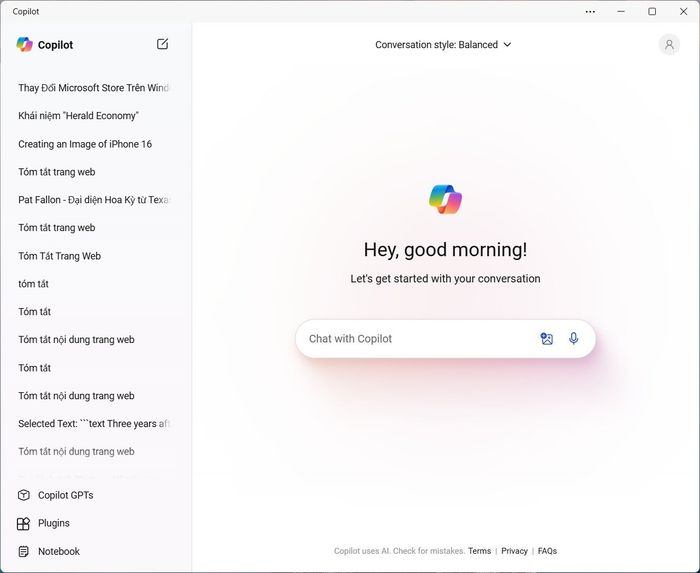The image size is (700, 573).
Task: Open the Privacy link
Action: point(514,551)
